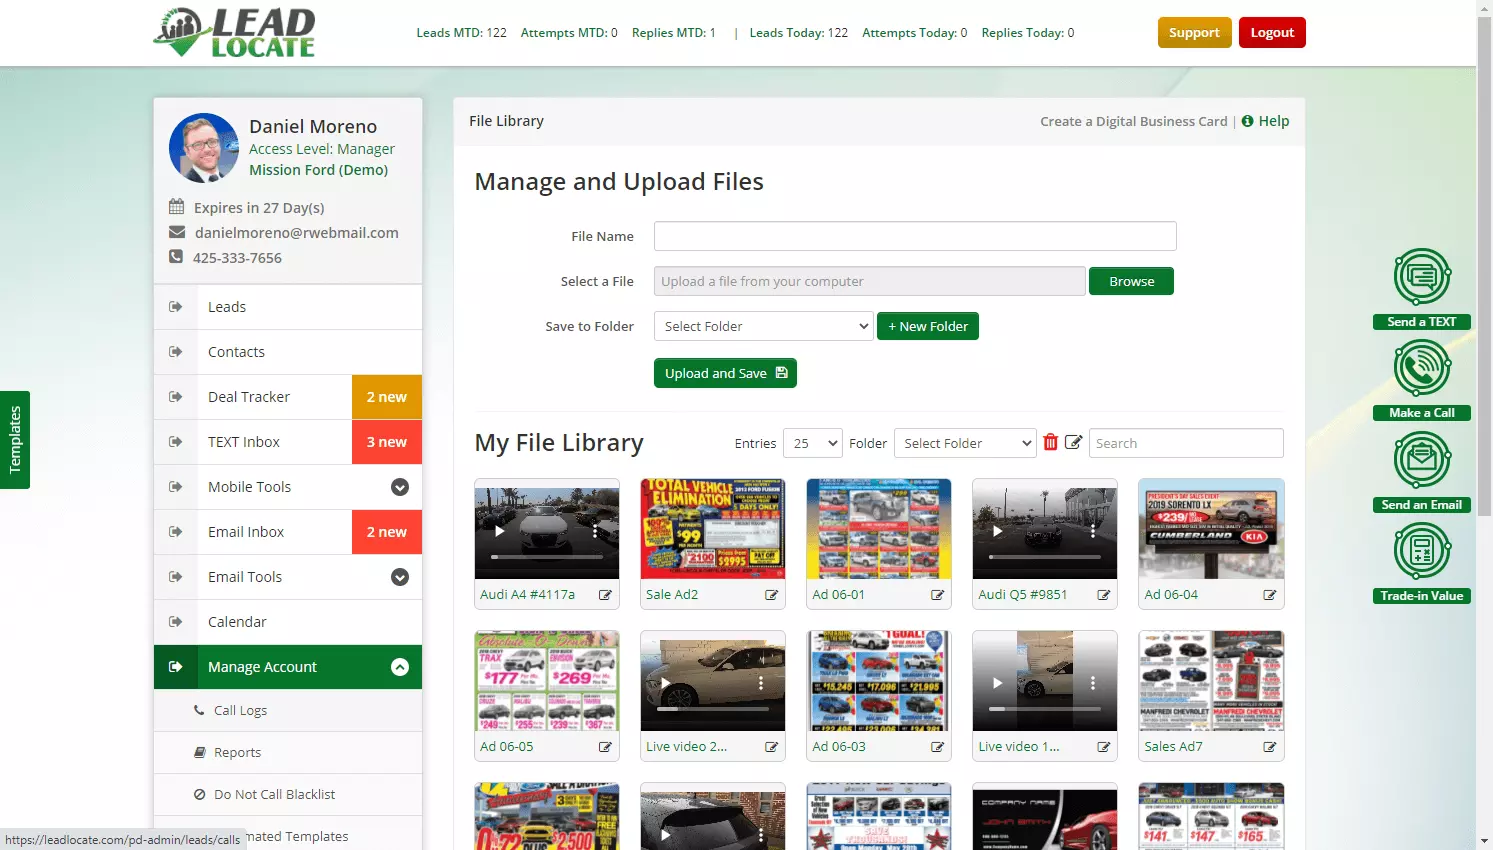Open the Trade-in Value calculator icon
1493x850 pixels.
pos(1422,551)
